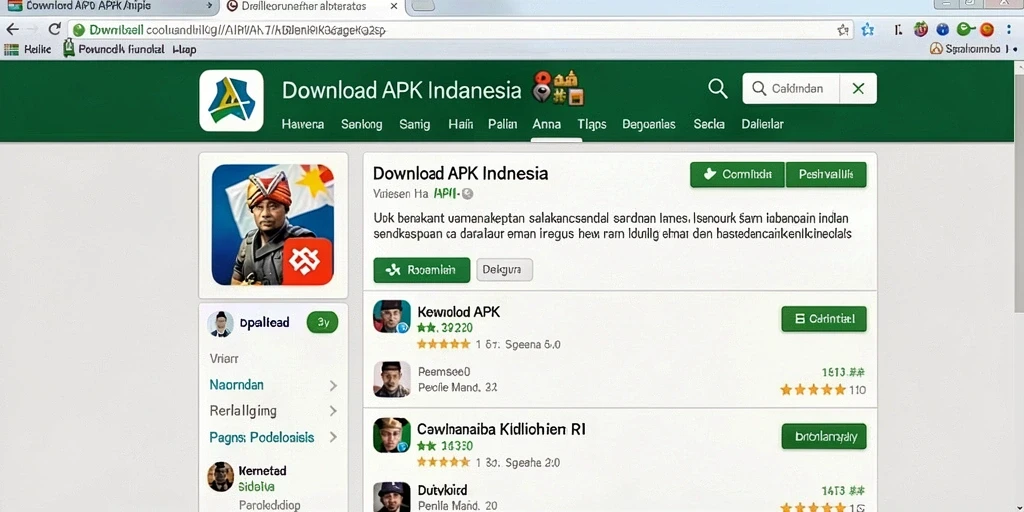The image size is (1024, 512).
Task: Expand the Naorndan sidebar chevron
Action: (x=333, y=385)
